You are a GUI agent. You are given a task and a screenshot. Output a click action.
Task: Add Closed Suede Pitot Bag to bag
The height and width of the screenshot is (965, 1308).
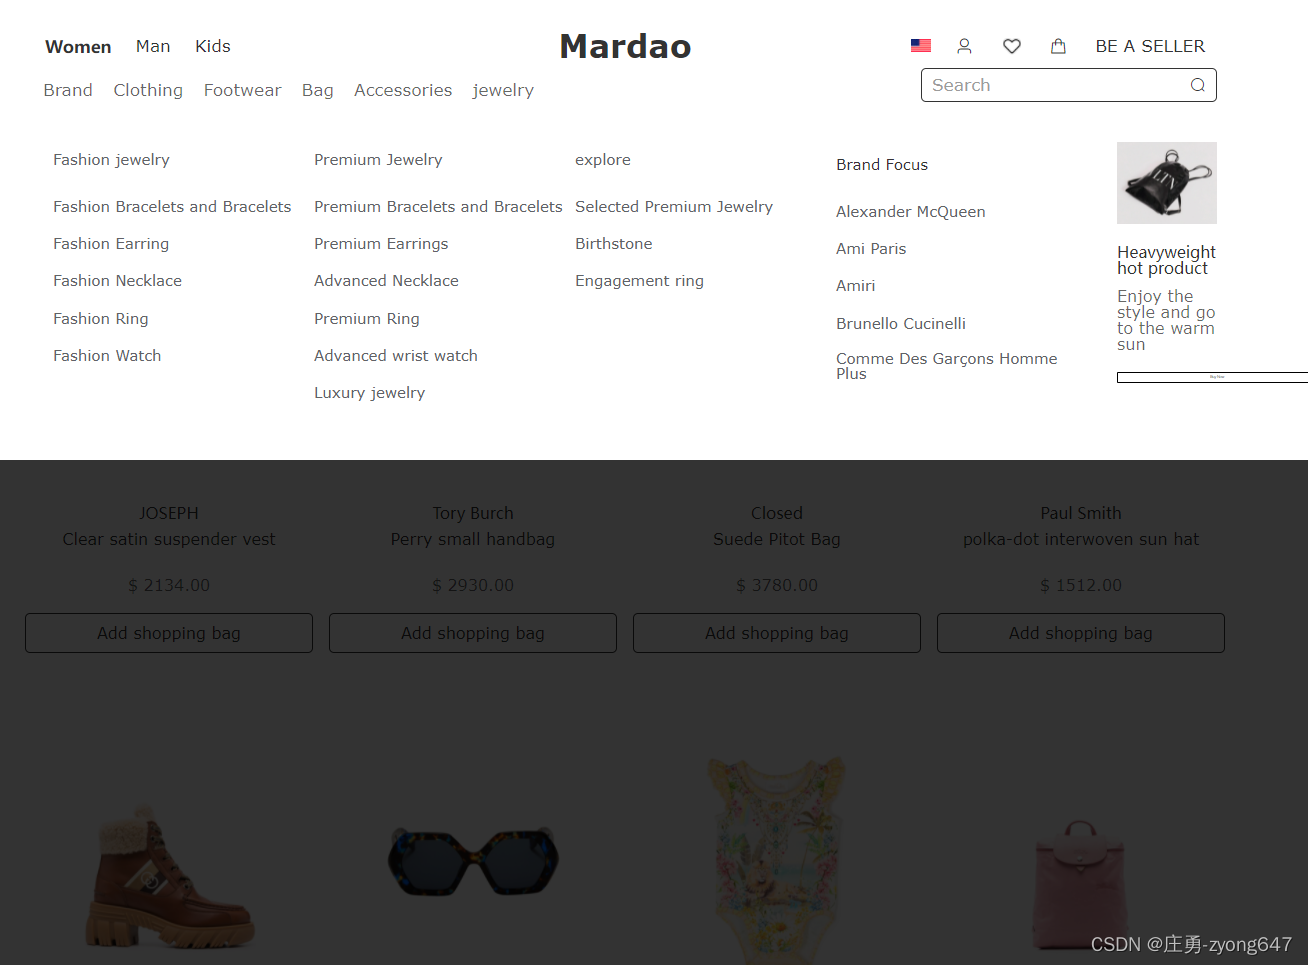[x=777, y=633]
